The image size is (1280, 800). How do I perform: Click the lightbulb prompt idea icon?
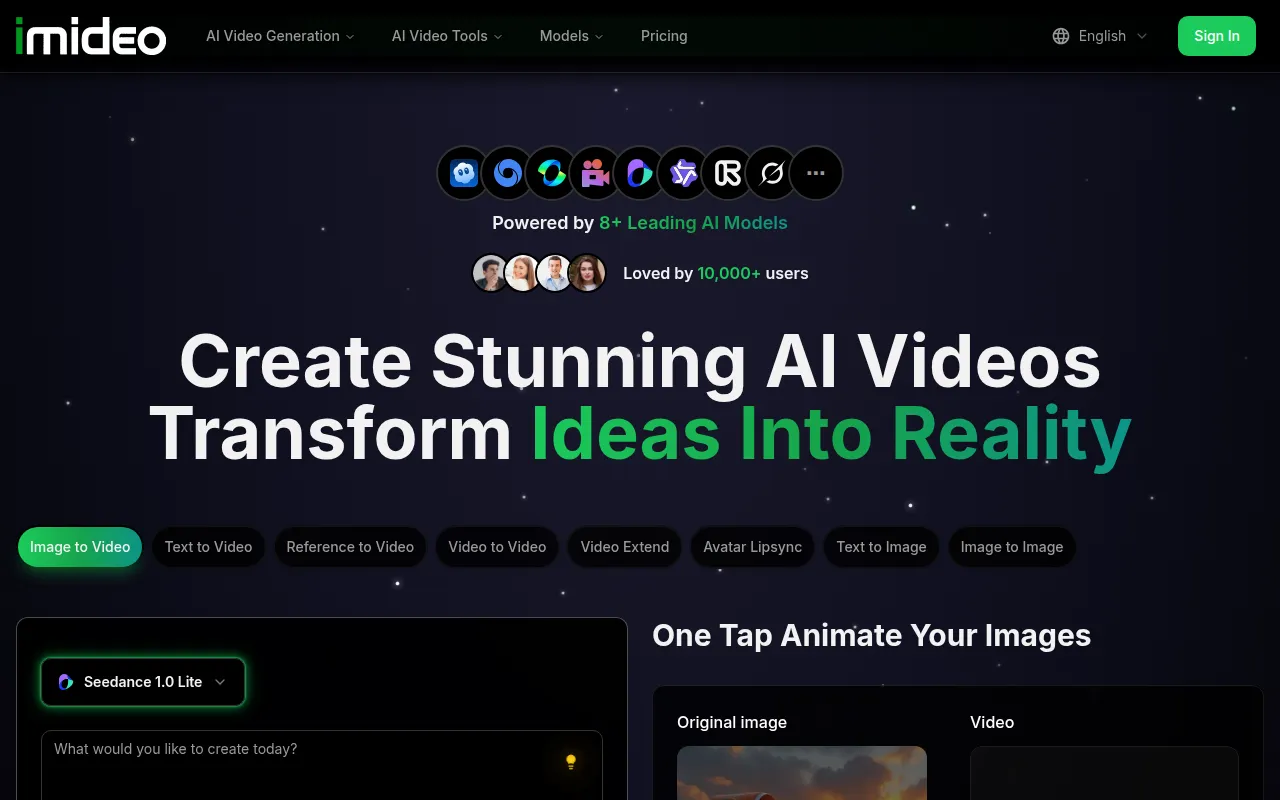point(571,761)
